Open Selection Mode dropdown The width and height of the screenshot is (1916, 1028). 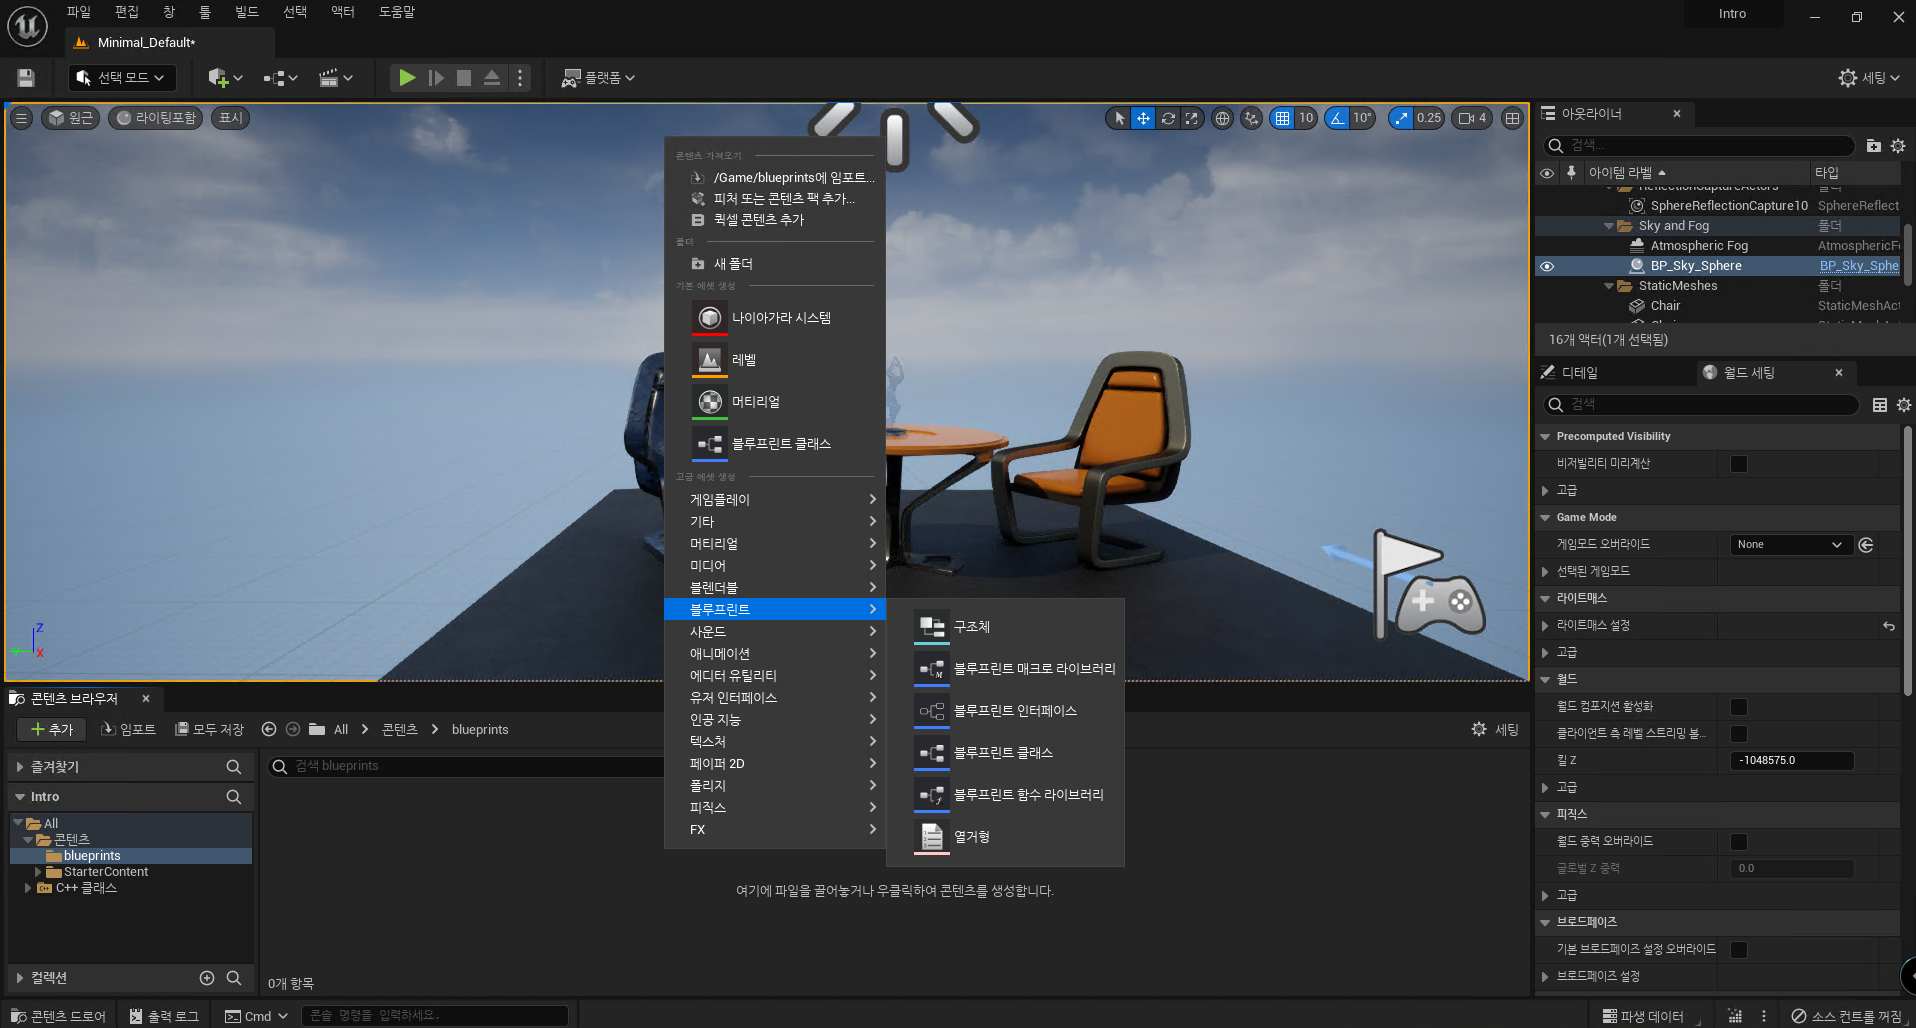(x=122, y=78)
